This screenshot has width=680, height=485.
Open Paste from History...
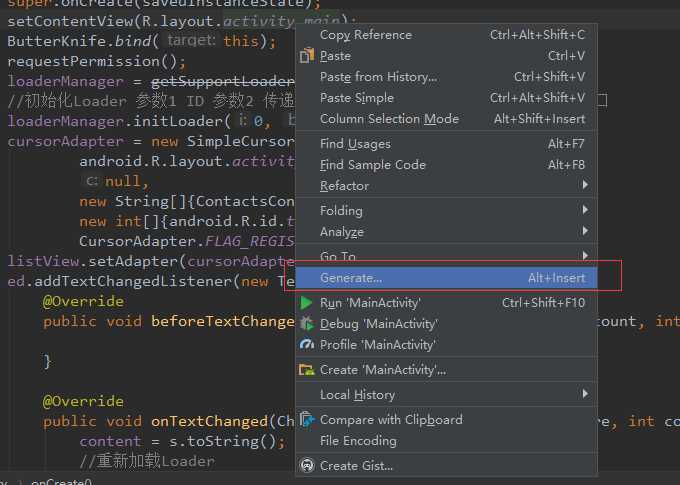378,77
